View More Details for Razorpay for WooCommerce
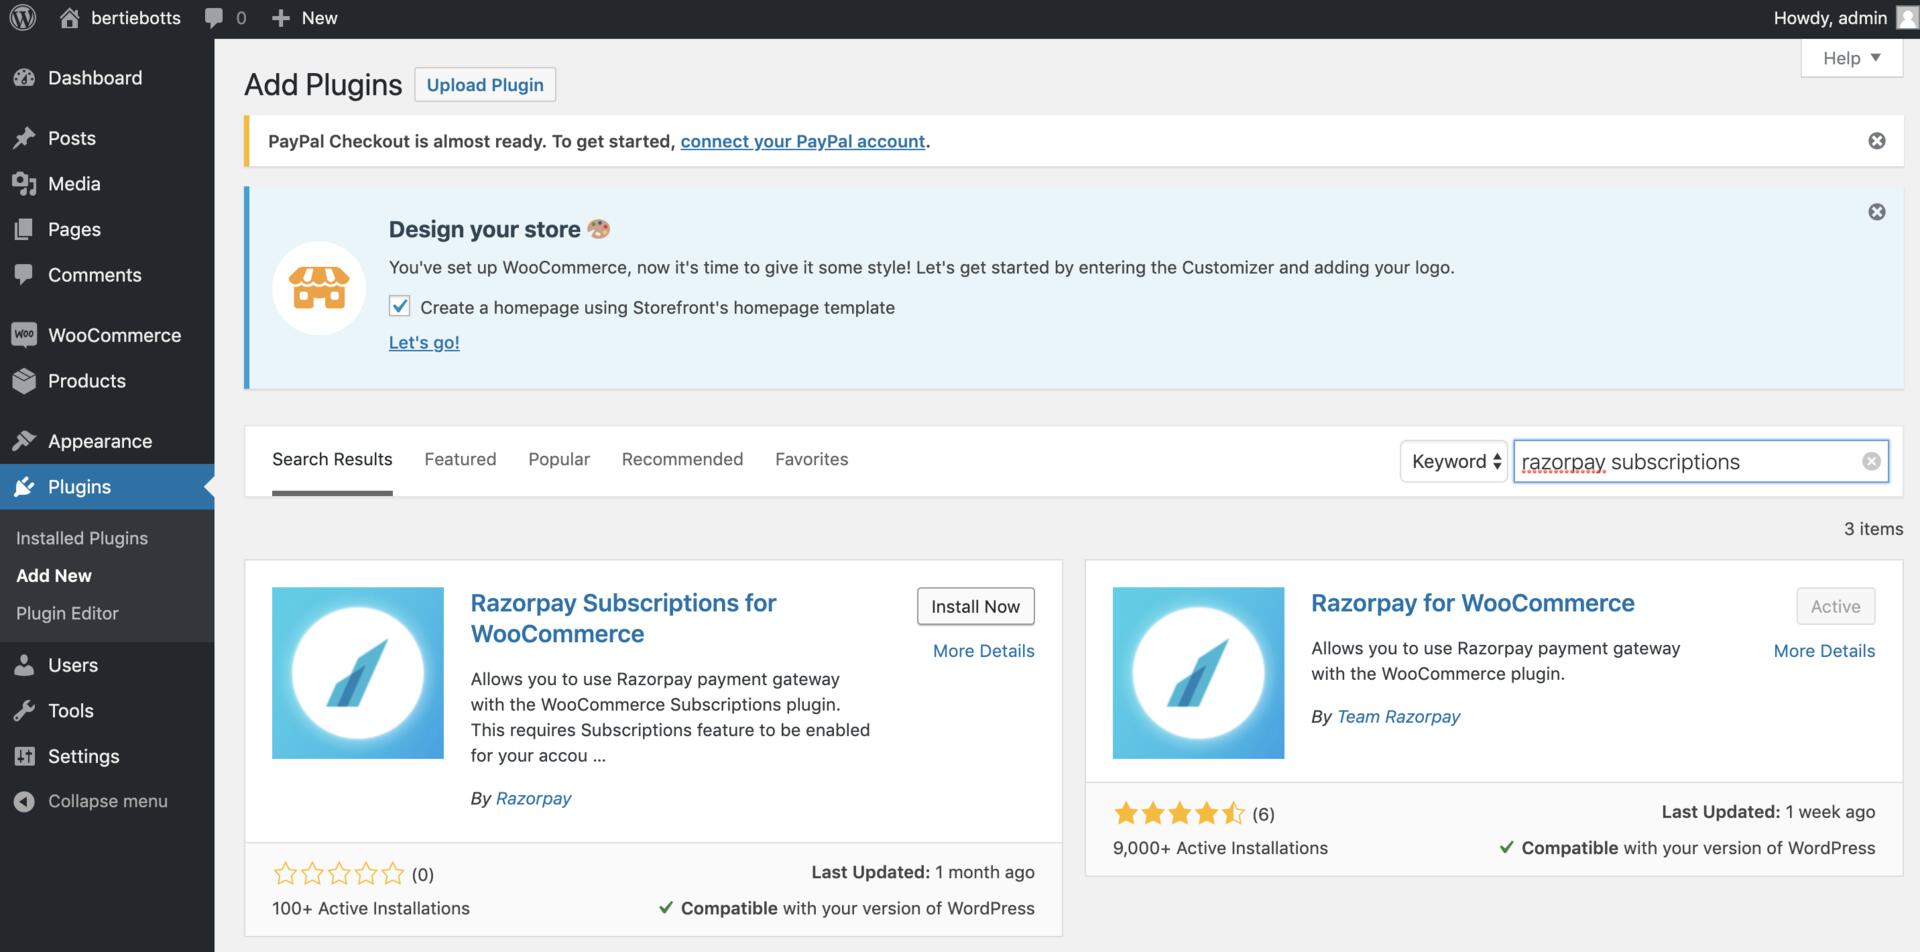The image size is (1920, 952). (x=1824, y=651)
